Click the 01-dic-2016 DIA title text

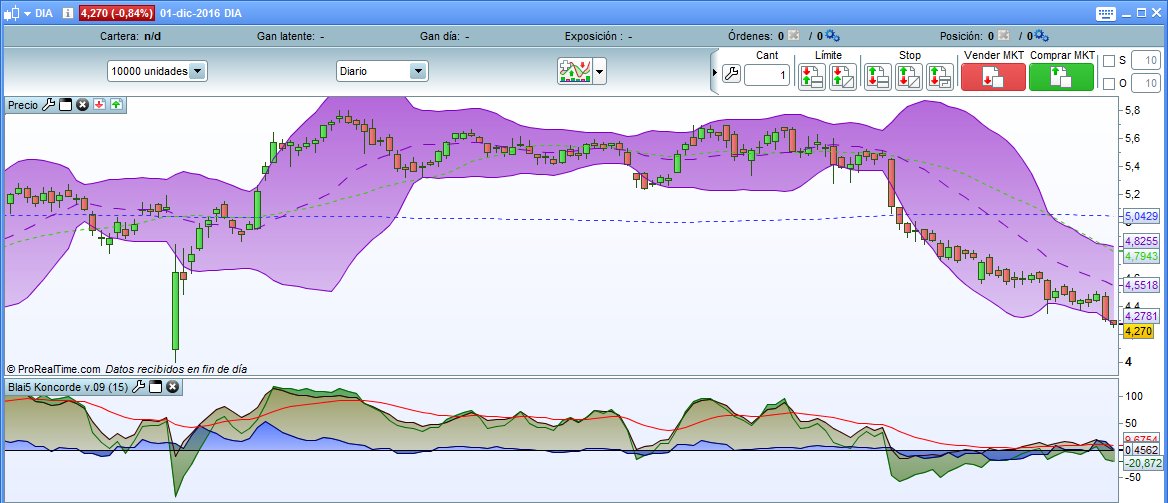coord(201,13)
